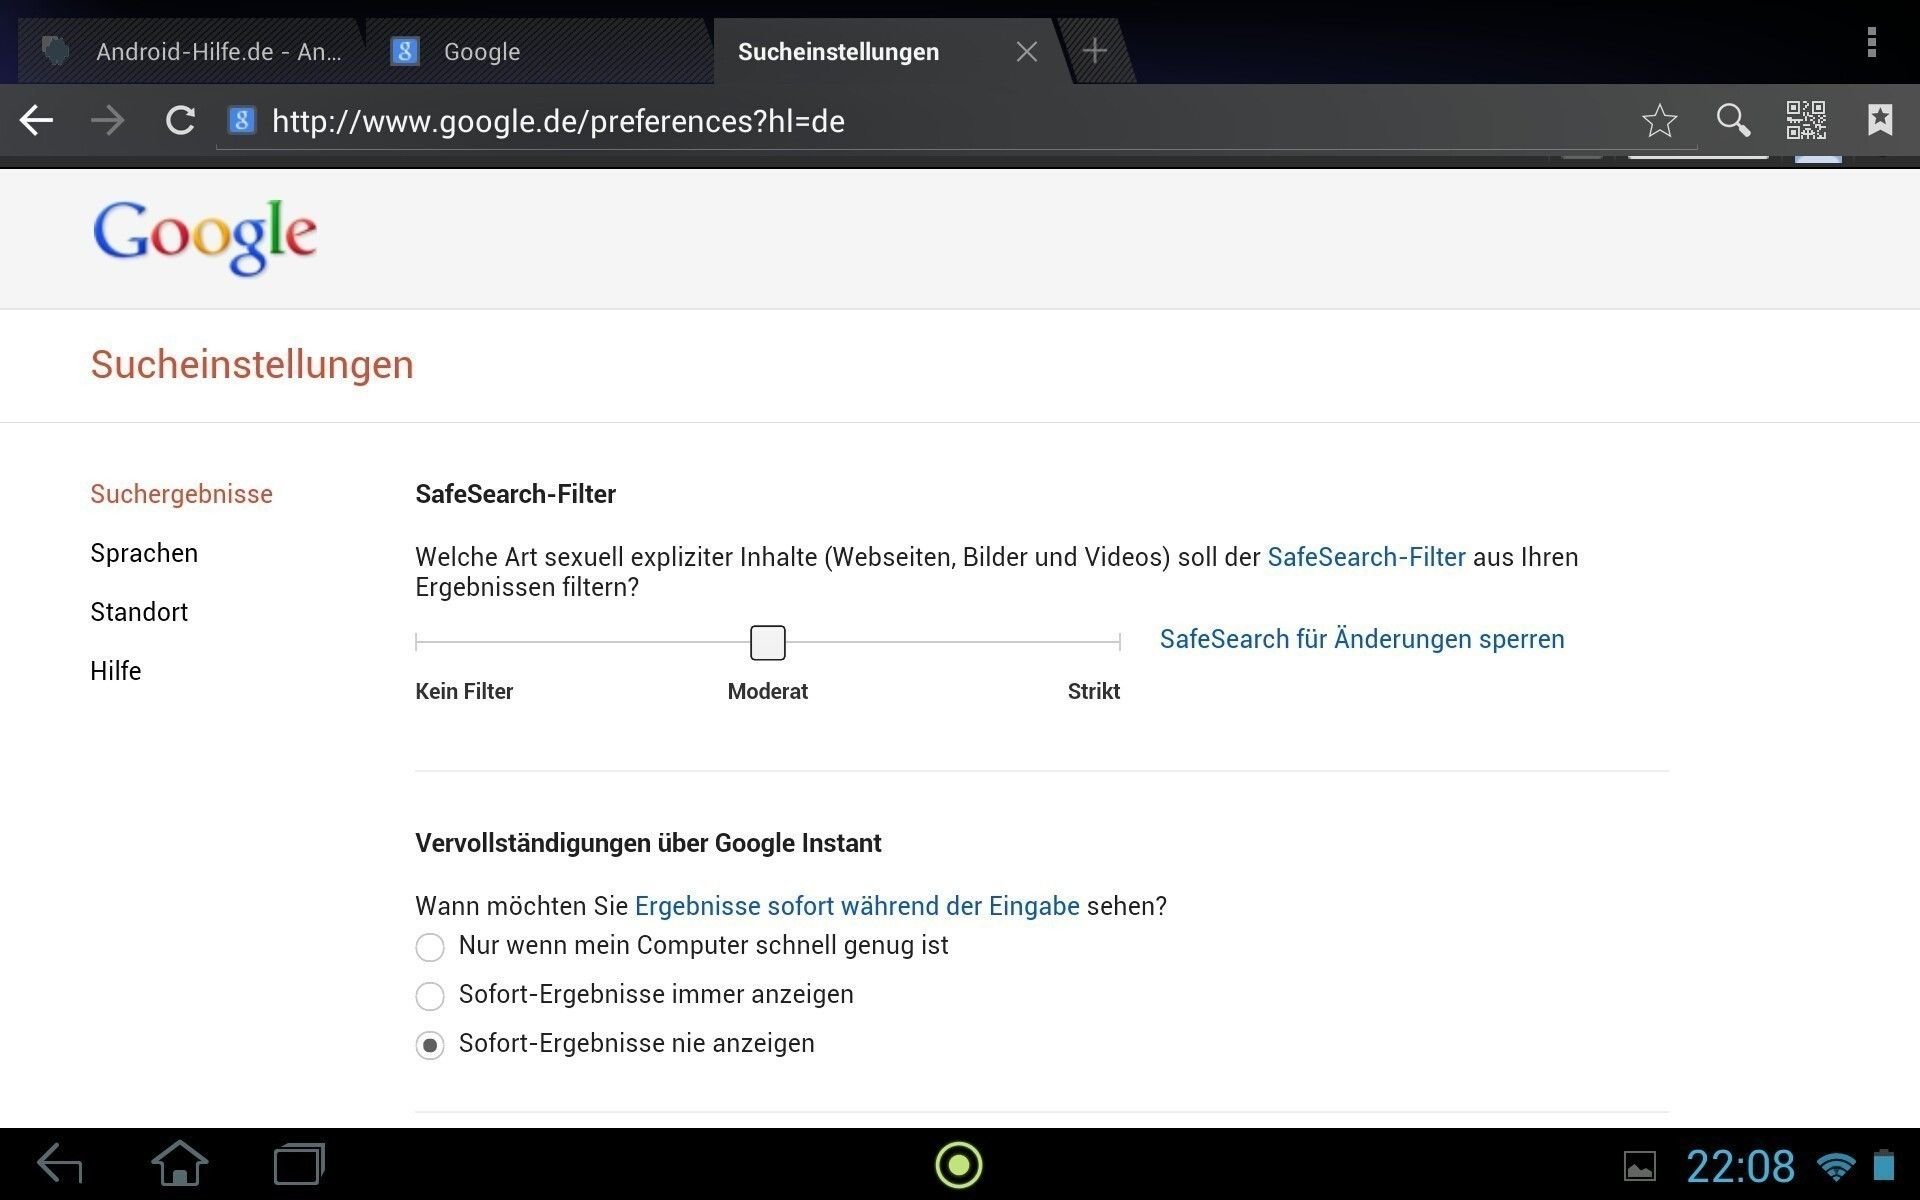Click 'SafeSearch für Änderungen sperren' link
The width and height of the screenshot is (1920, 1200).
pyautogui.click(x=1362, y=639)
